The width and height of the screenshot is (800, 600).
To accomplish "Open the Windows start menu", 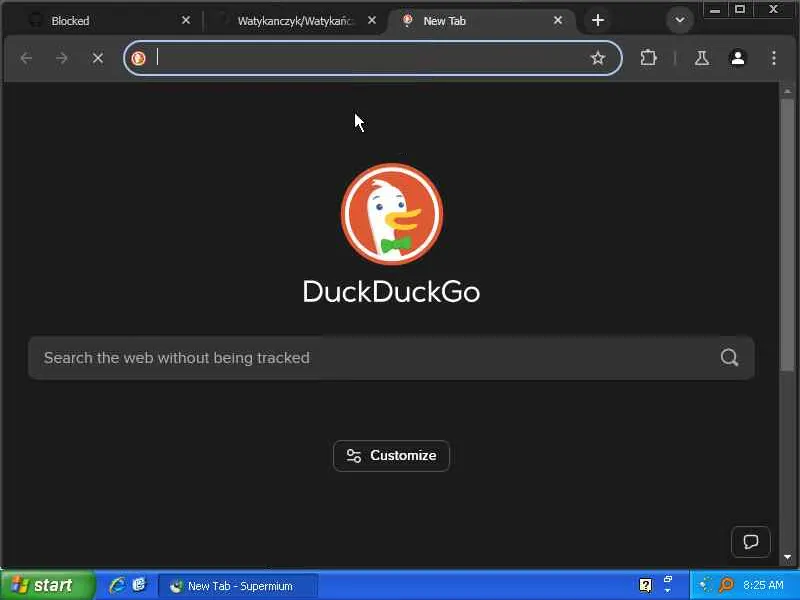I will coord(47,585).
